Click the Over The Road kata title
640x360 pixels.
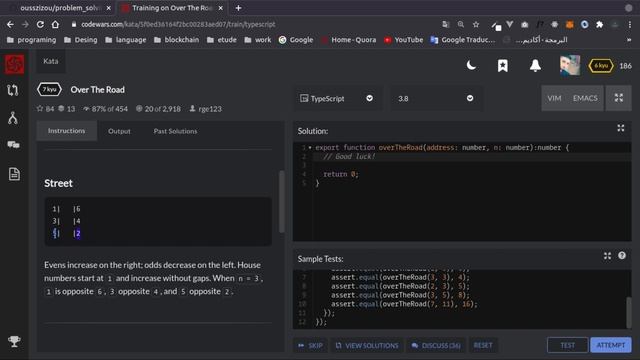[x=98, y=90]
